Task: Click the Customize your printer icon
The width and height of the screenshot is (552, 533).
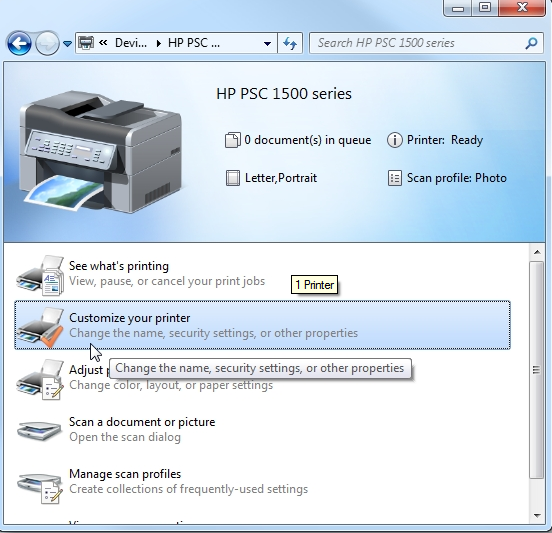Action: (40, 327)
